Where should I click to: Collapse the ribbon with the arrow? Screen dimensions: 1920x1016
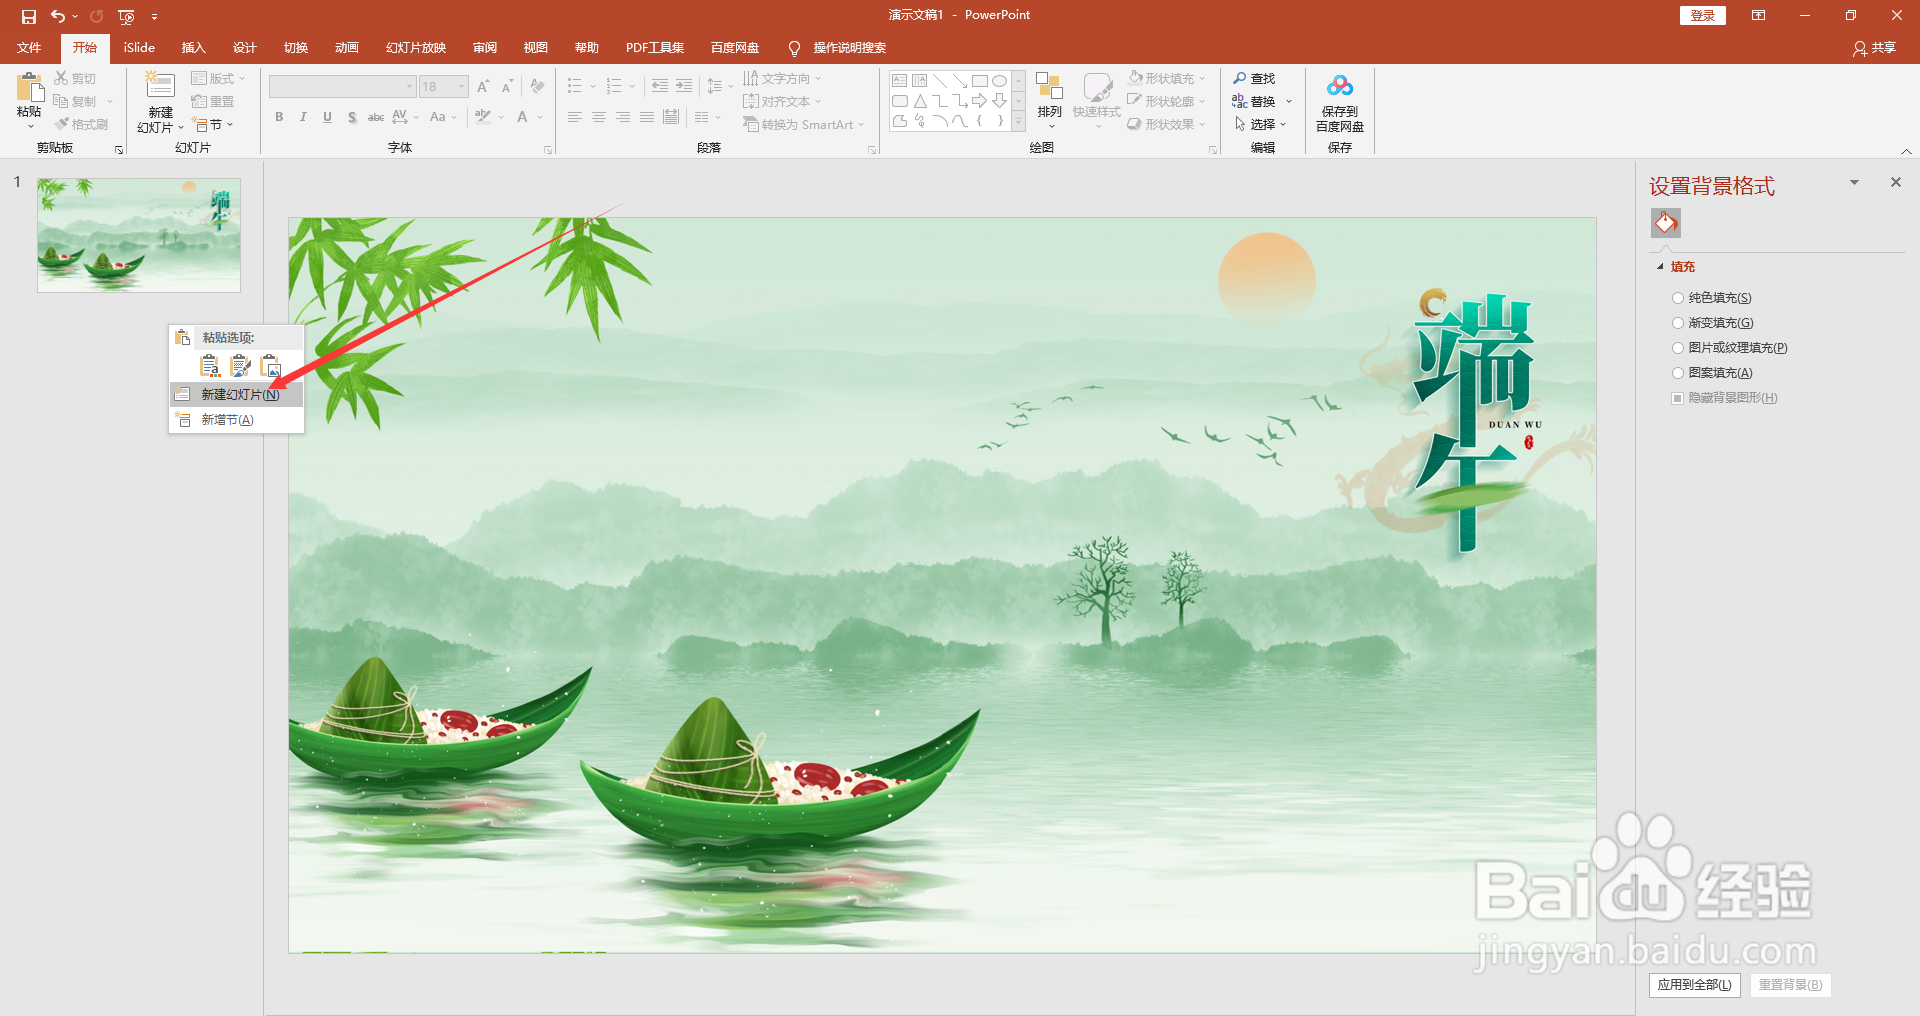[1906, 151]
